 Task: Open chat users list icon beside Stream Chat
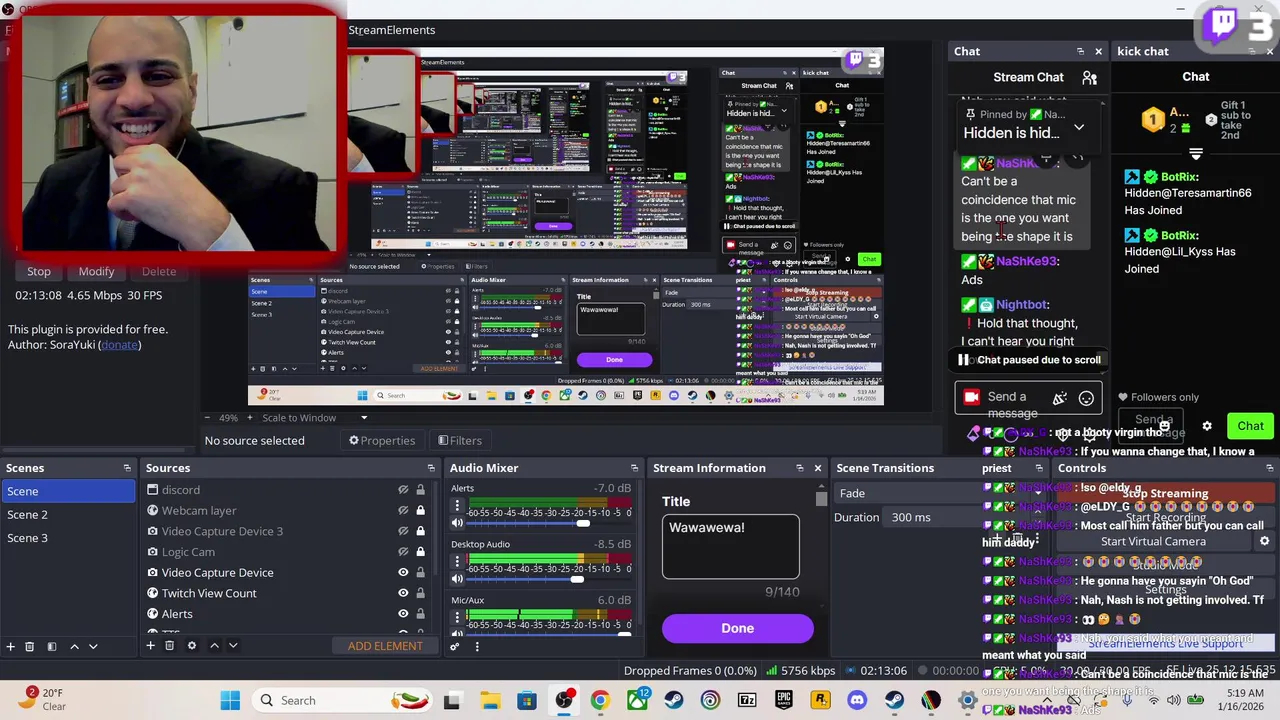[x=1089, y=77]
